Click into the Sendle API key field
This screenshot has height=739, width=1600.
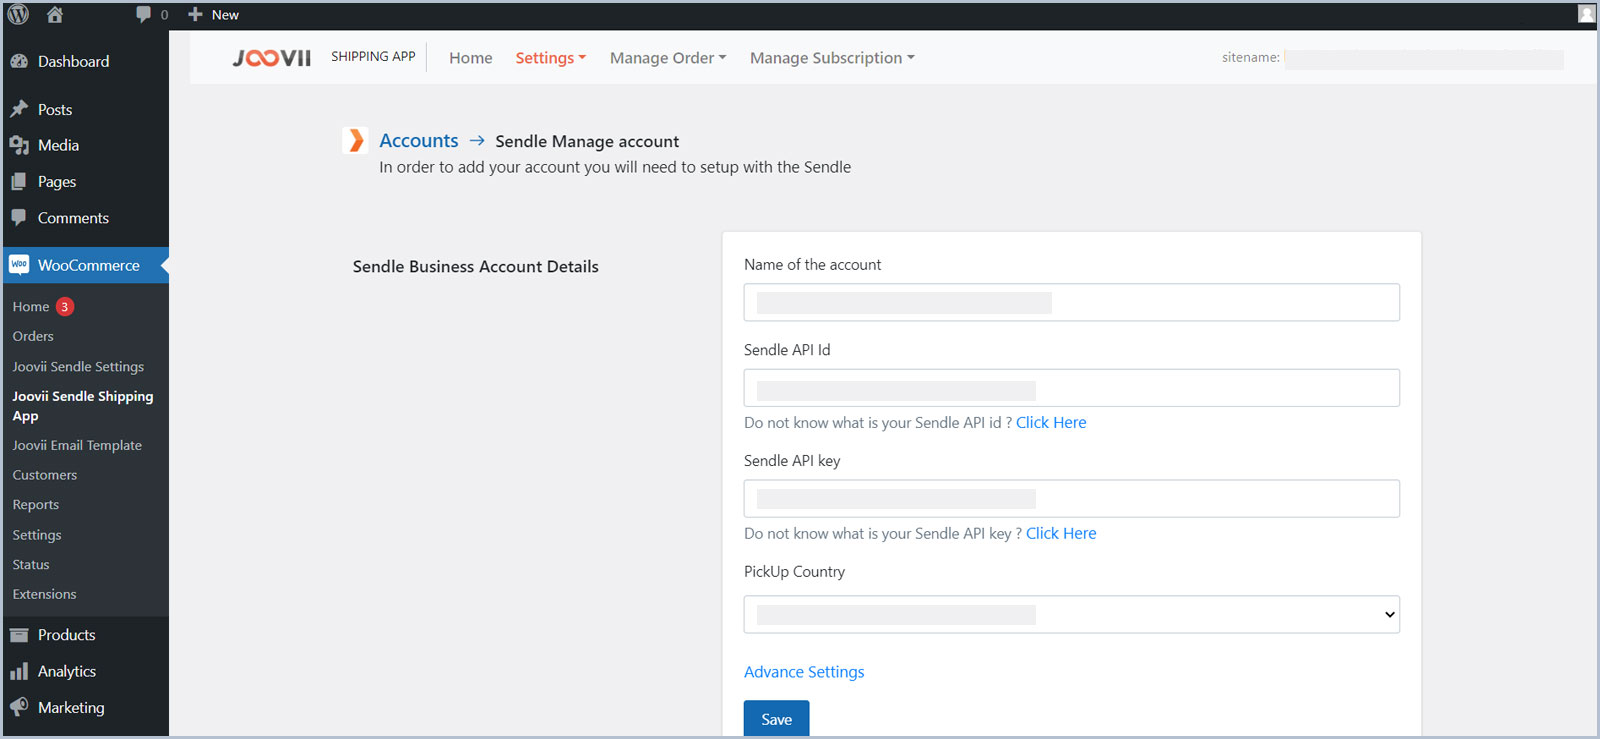pos(1071,498)
